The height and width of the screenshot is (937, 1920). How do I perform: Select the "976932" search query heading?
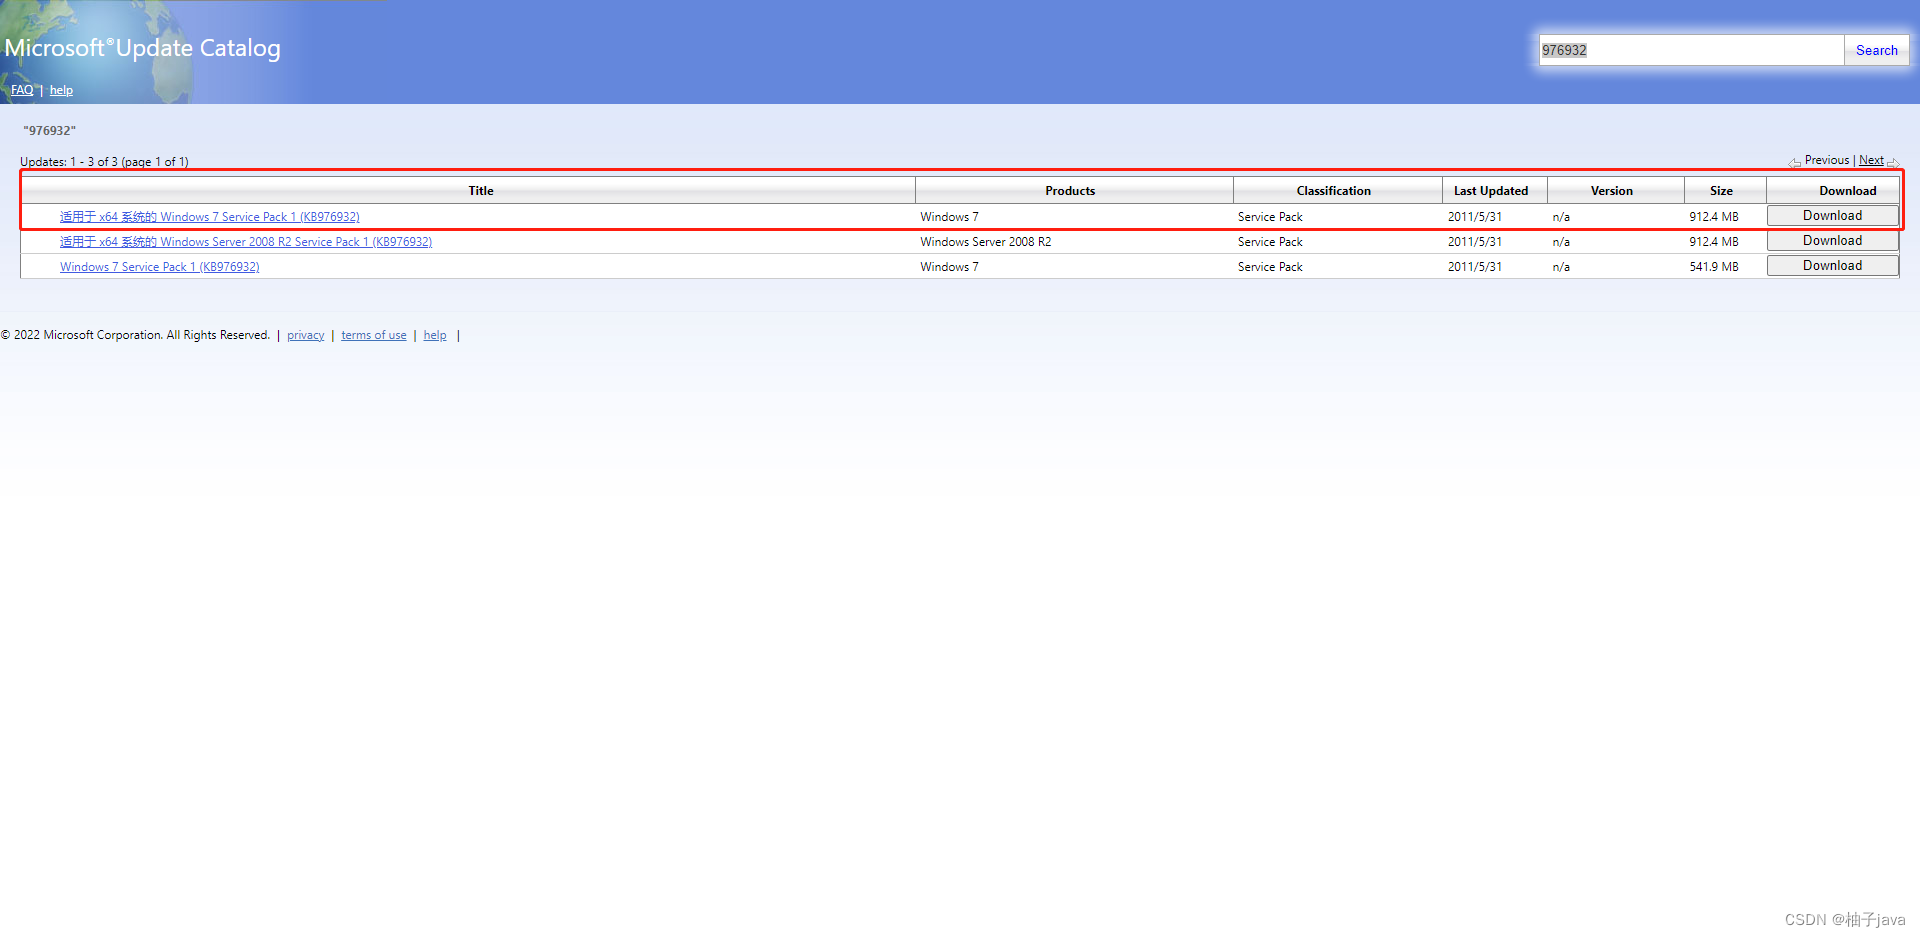coord(50,131)
